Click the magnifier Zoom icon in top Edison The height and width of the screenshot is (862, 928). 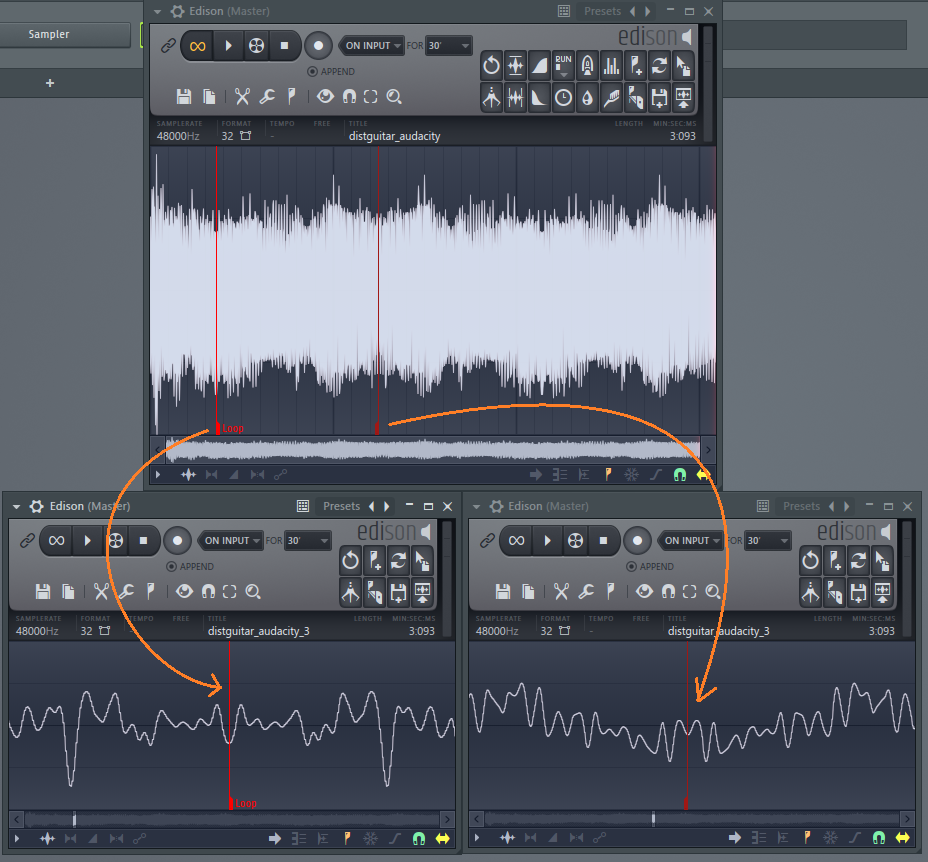coord(394,96)
